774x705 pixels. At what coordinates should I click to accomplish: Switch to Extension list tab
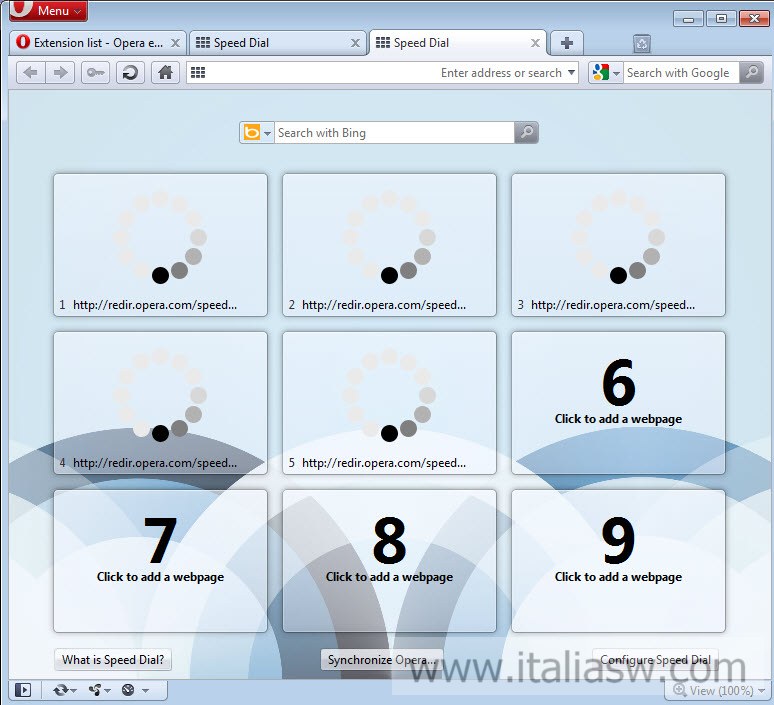97,43
